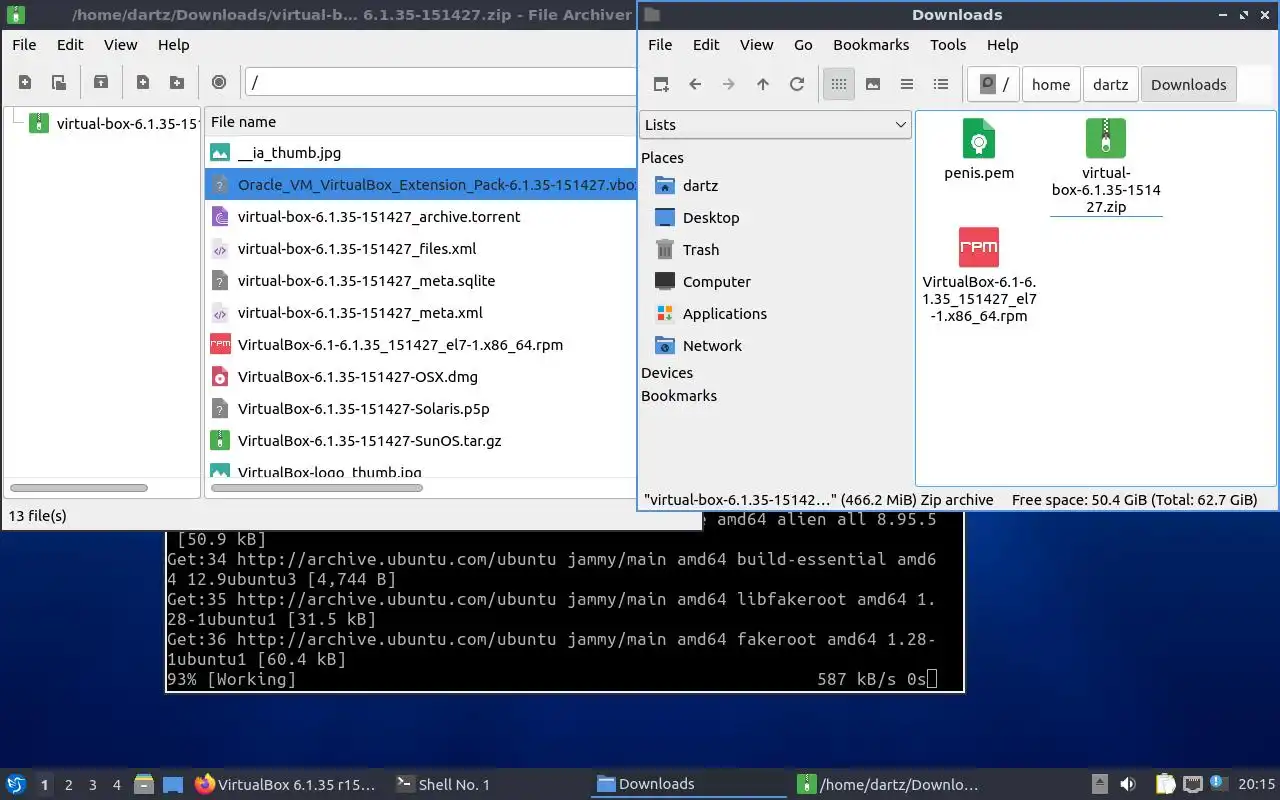
Task: Select VirtualBox-6.1 el7 rpm in archive list
Action: [421, 345]
